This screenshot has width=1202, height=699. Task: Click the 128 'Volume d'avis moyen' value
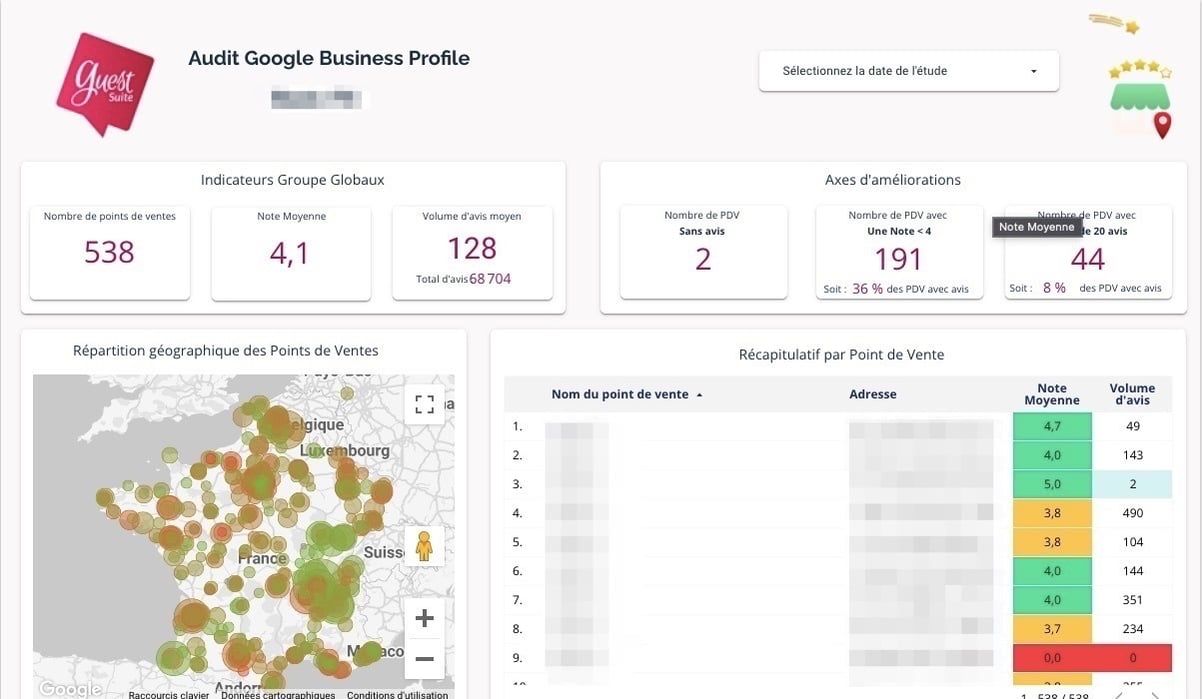472,247
